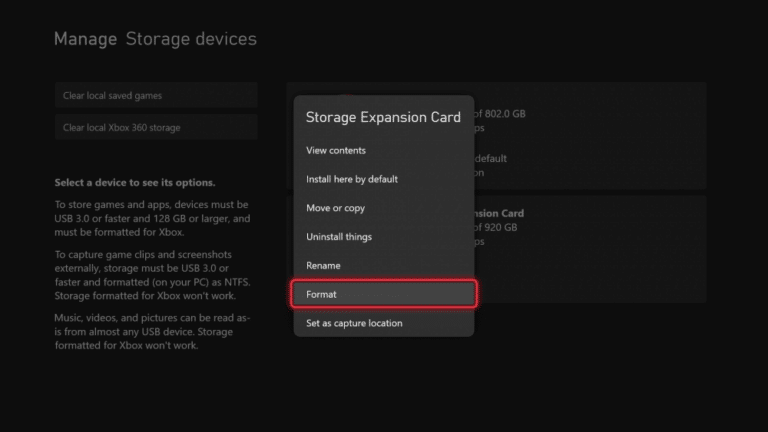Click the Manage heading
The height and width of the screenshot is (432, 768).
(85, 39)
